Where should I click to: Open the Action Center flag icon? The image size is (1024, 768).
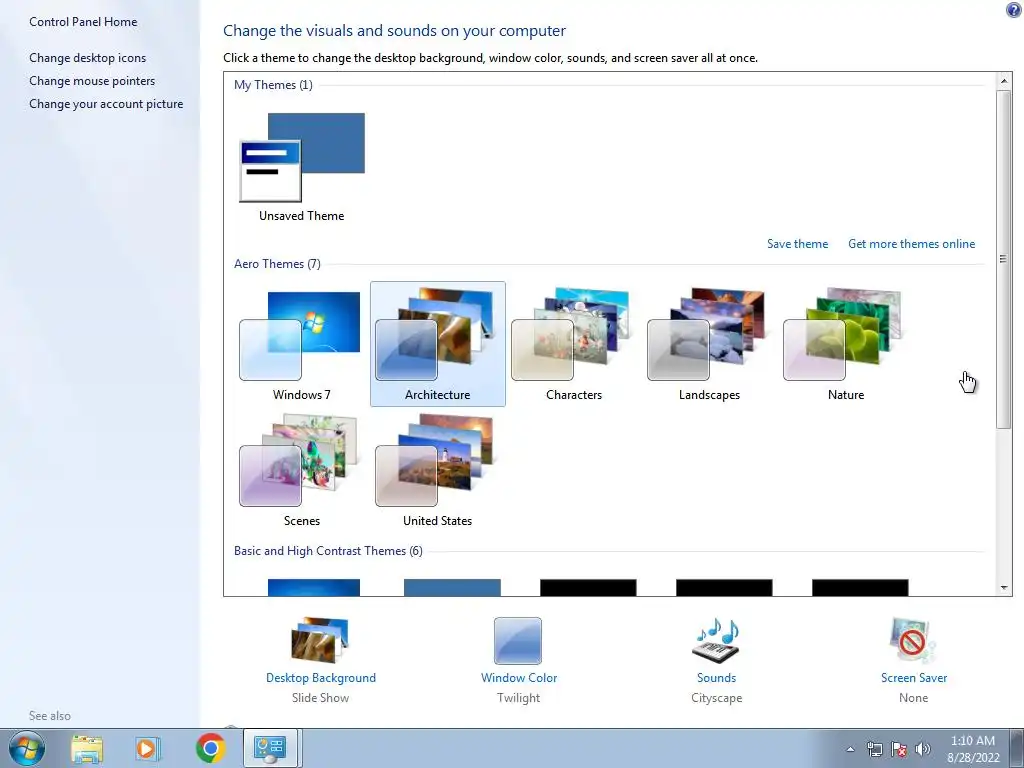[899, 749]
